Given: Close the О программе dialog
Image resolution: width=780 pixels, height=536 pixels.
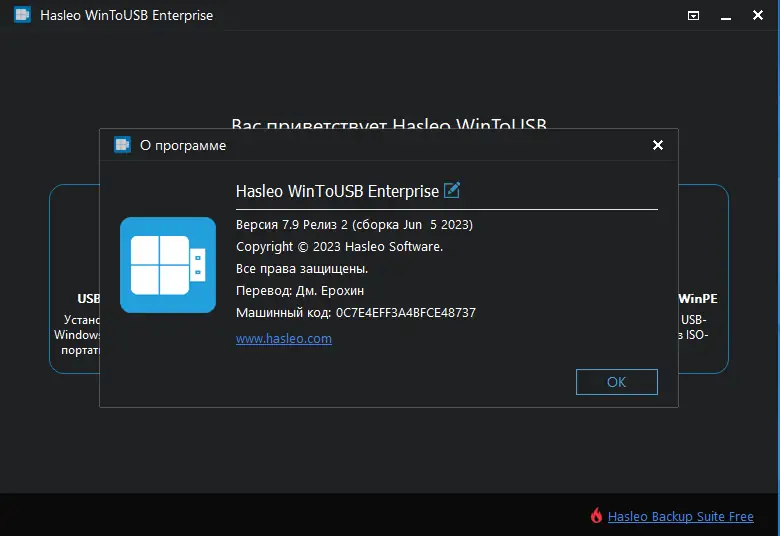Looking at the screenshot, I should pyautogui.click(x=658, y=145).
